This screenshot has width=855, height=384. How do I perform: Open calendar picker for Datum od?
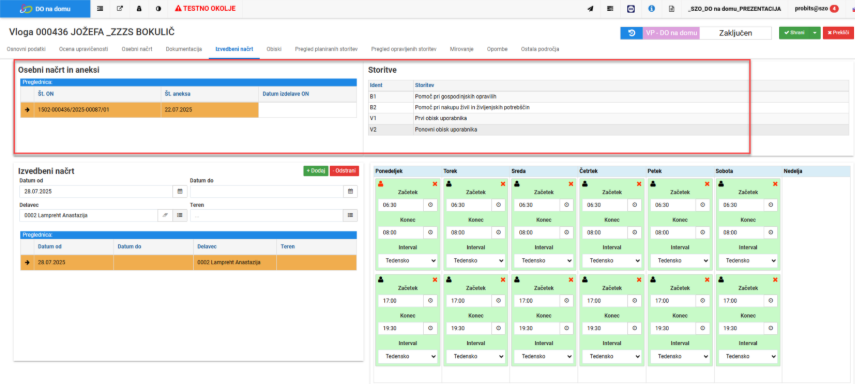pos(180,191)
